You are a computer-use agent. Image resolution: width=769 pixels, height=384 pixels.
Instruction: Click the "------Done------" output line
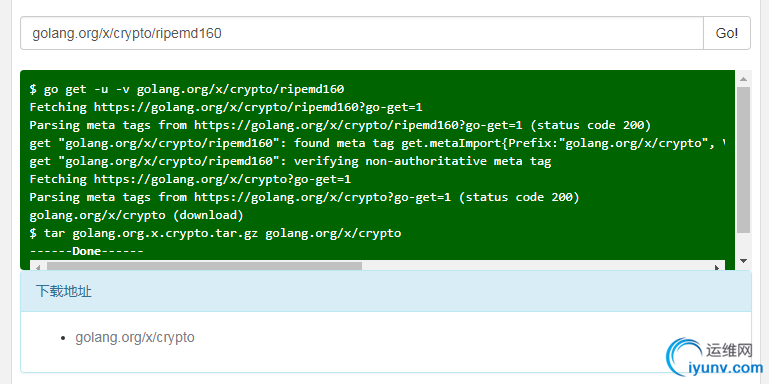tap(86, 251)
